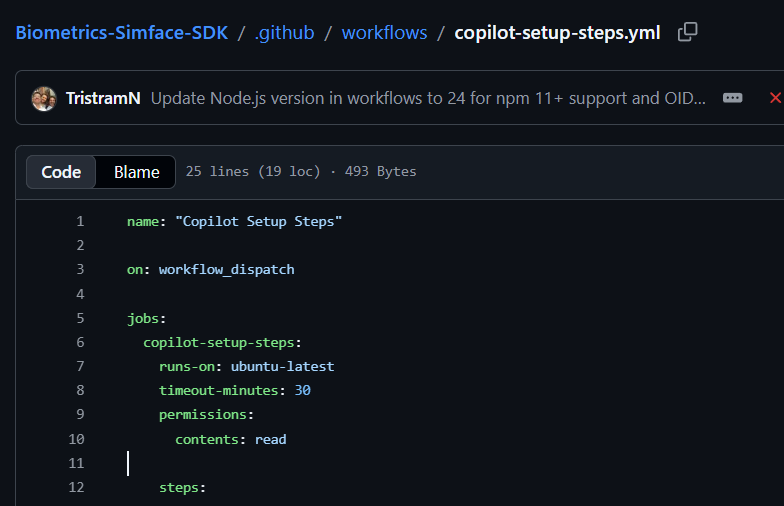Click the workflow_dispatch value
Image resolution: width=784 pixels, height=506 pixels.
226,270
